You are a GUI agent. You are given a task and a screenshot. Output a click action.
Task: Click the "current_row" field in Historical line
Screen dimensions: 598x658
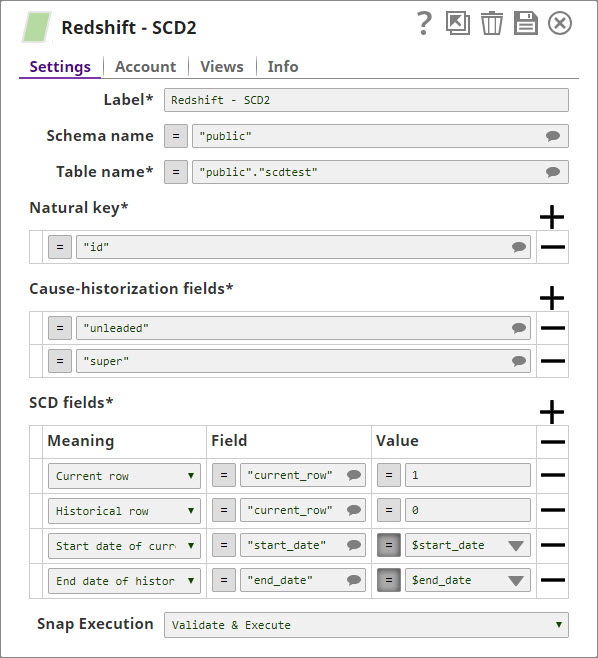(303, 510)
